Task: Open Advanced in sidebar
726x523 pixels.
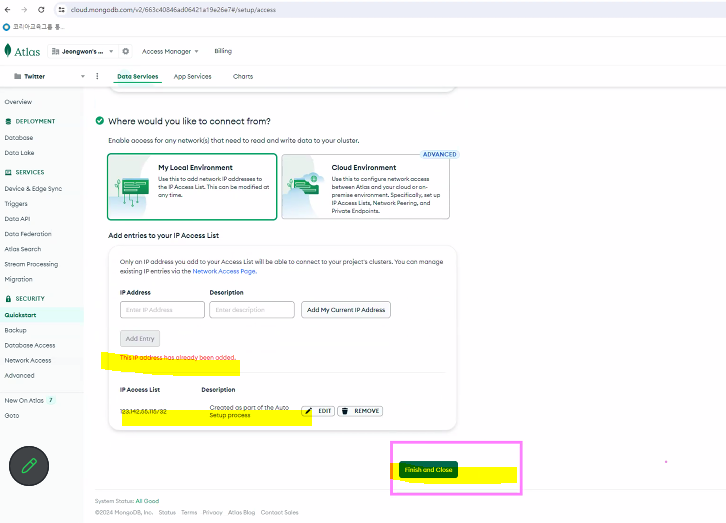Action: coord(19,375)
